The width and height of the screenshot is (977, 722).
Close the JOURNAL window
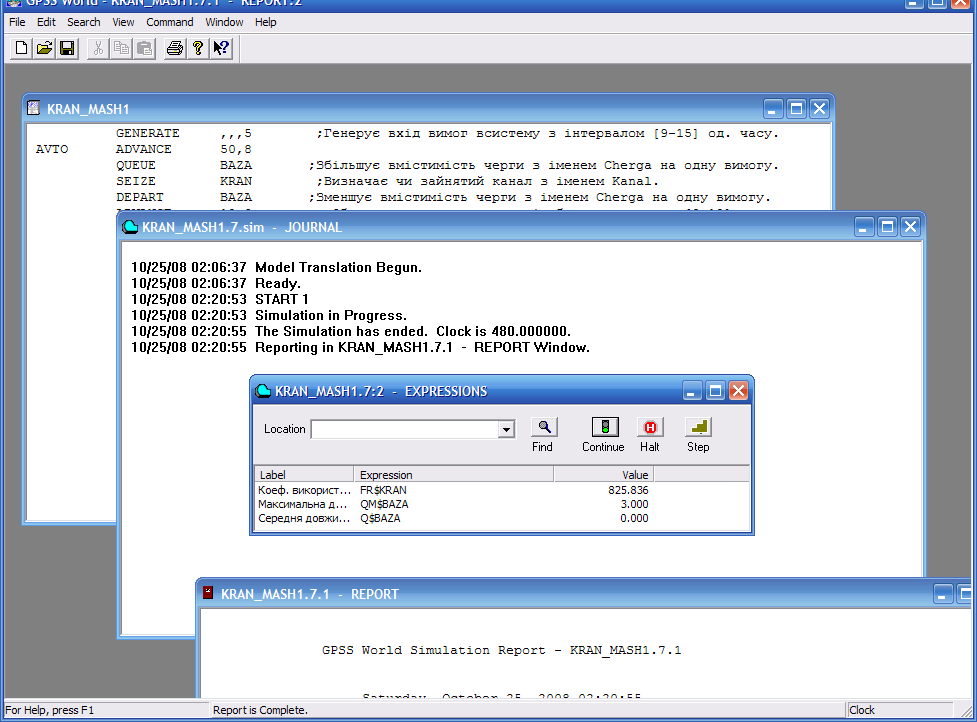911,227
